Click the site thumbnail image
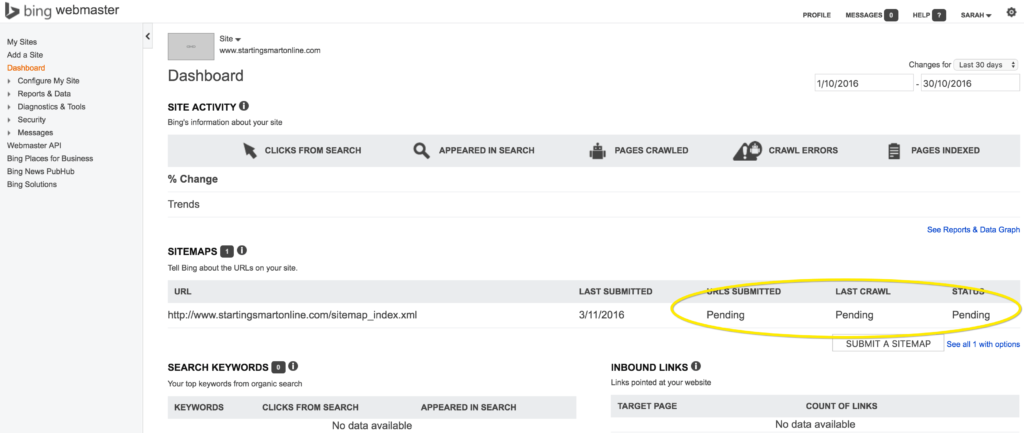 click(191, 46)
